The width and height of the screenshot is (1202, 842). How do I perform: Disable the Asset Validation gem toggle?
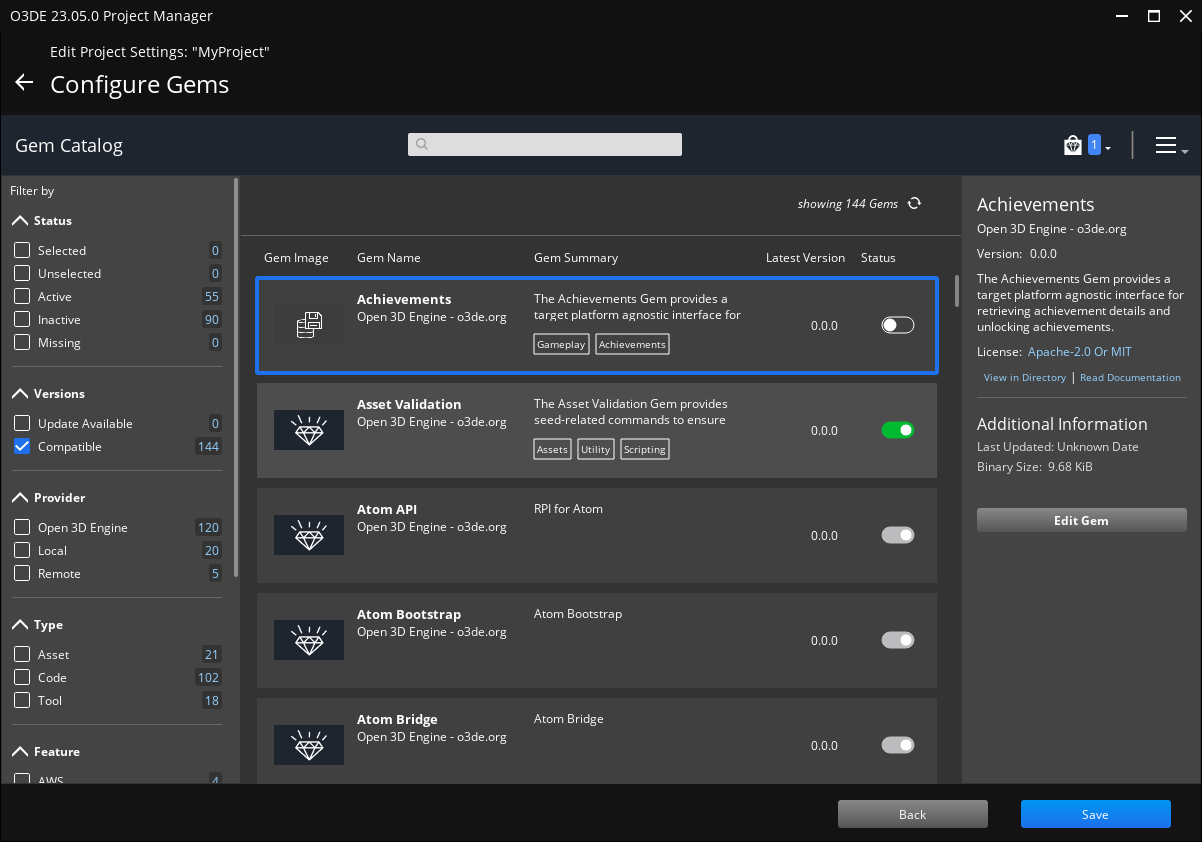[x=897, y=429]
